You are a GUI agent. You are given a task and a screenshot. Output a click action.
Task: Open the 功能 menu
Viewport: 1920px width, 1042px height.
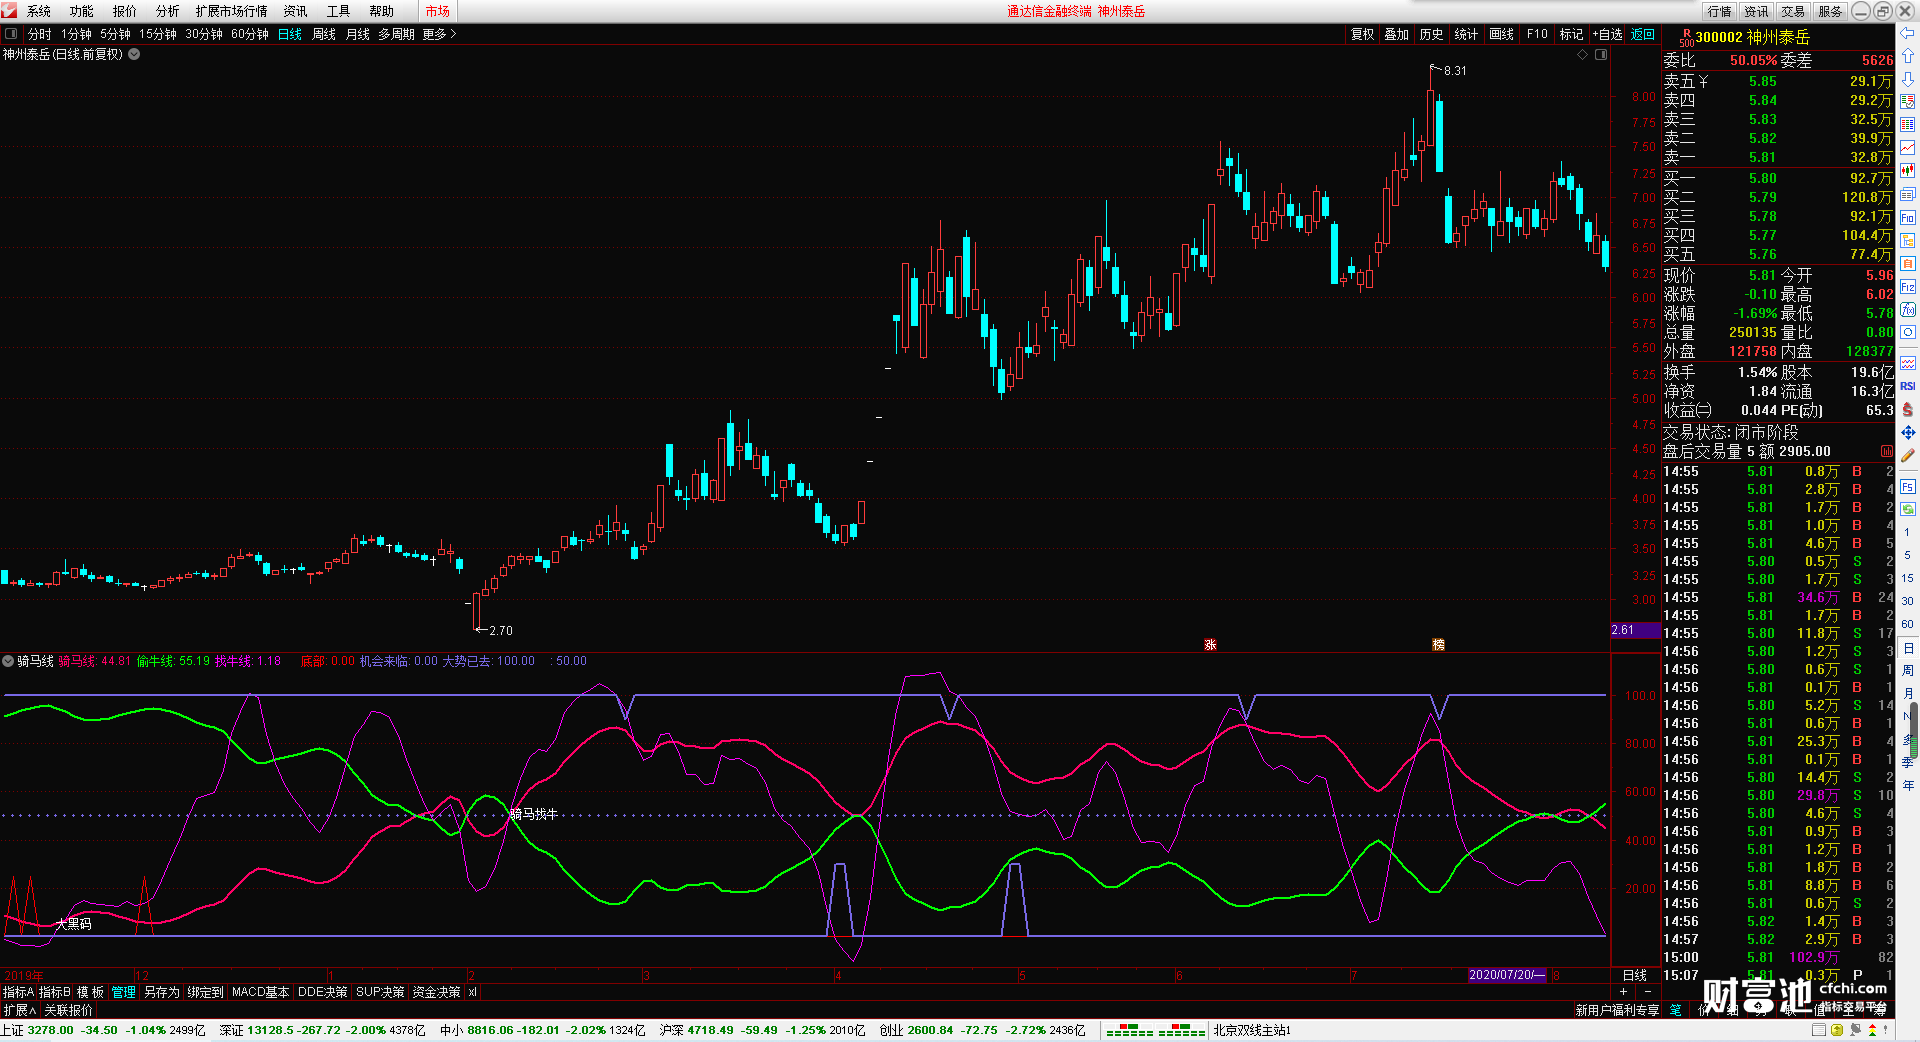[82, 11]
